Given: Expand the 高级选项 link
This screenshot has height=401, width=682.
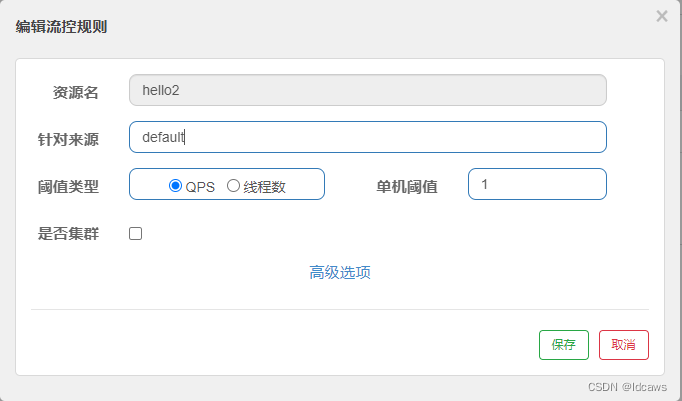Looking at the screenshot, I should click(340, 272).
